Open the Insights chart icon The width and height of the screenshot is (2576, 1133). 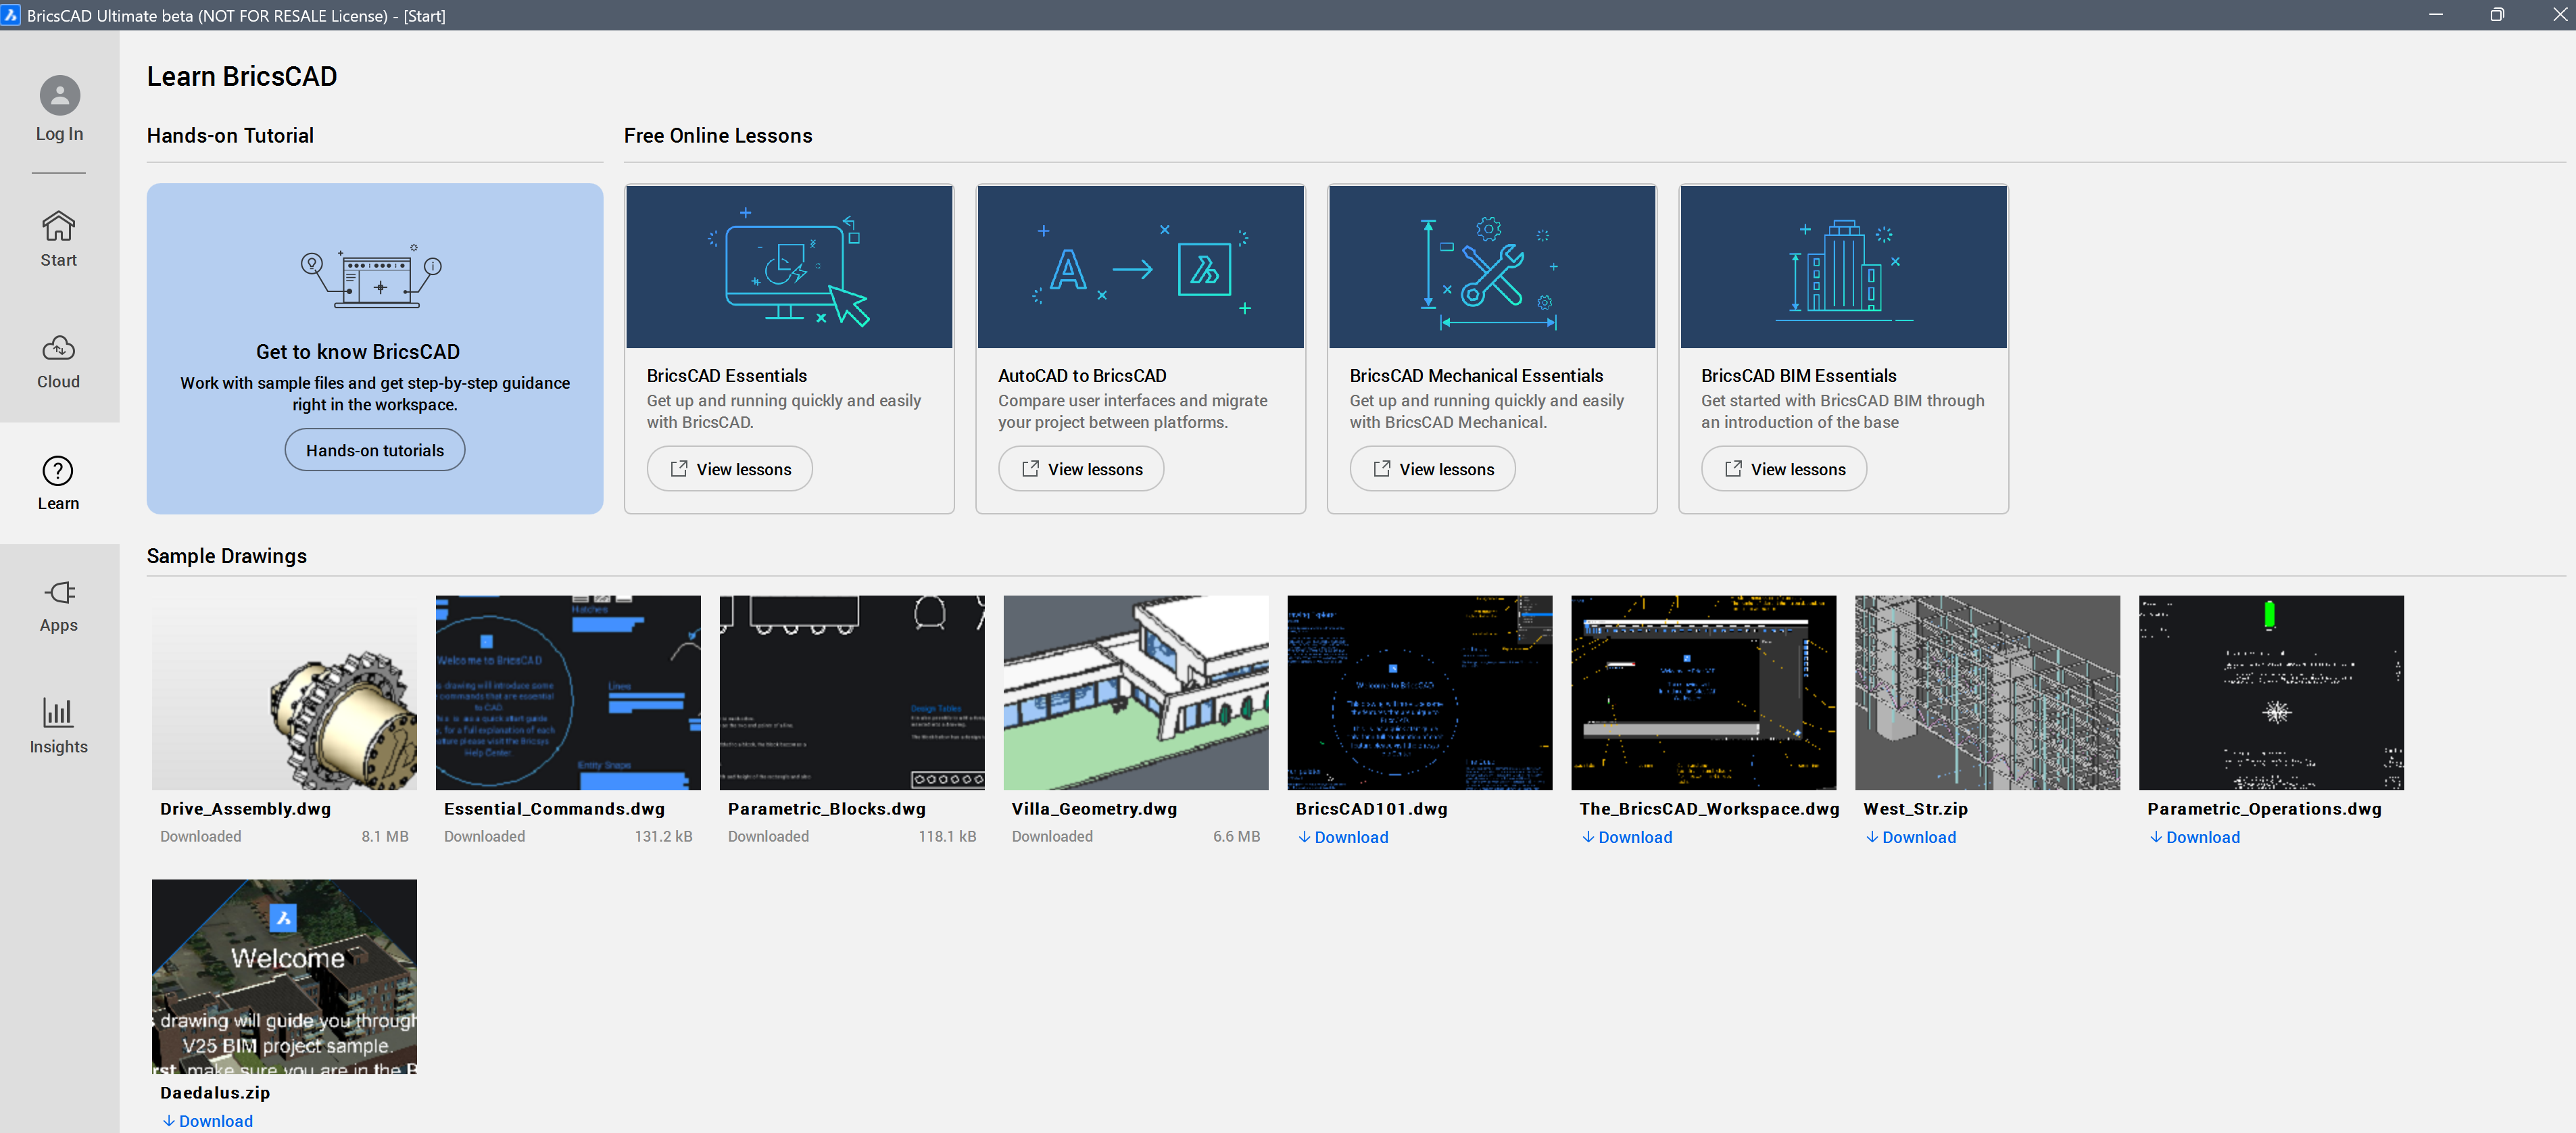[x=58, y=713]
